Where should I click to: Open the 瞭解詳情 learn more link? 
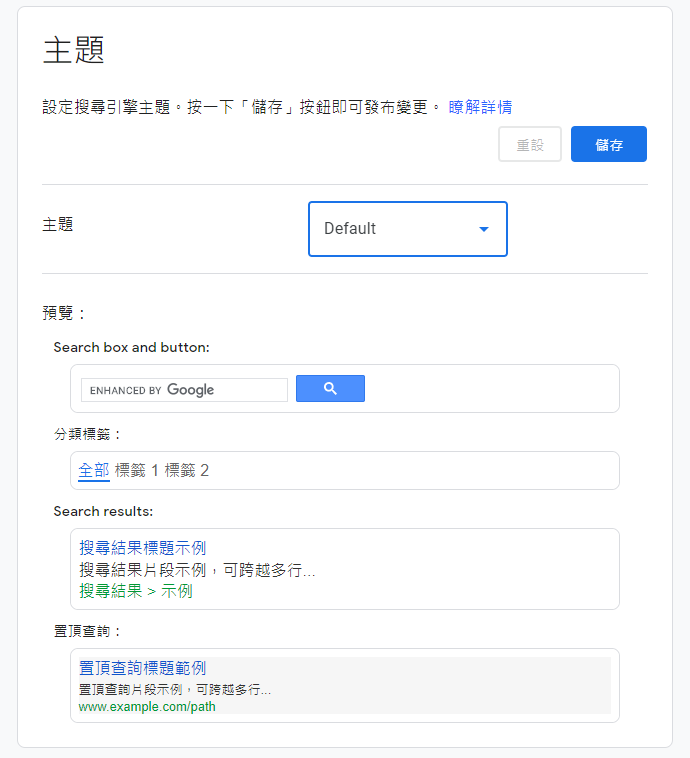click(x=480, y=107)
